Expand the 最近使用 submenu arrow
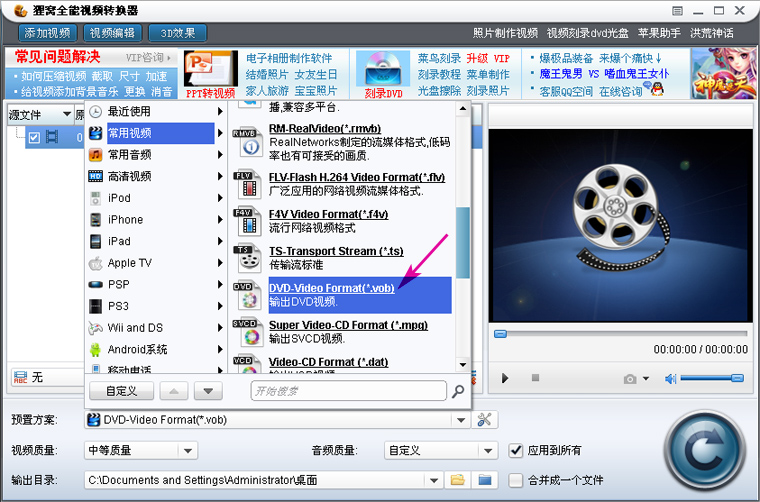Image resolution: width=760 pixels, height=502 pixels. tap(220, 111)
